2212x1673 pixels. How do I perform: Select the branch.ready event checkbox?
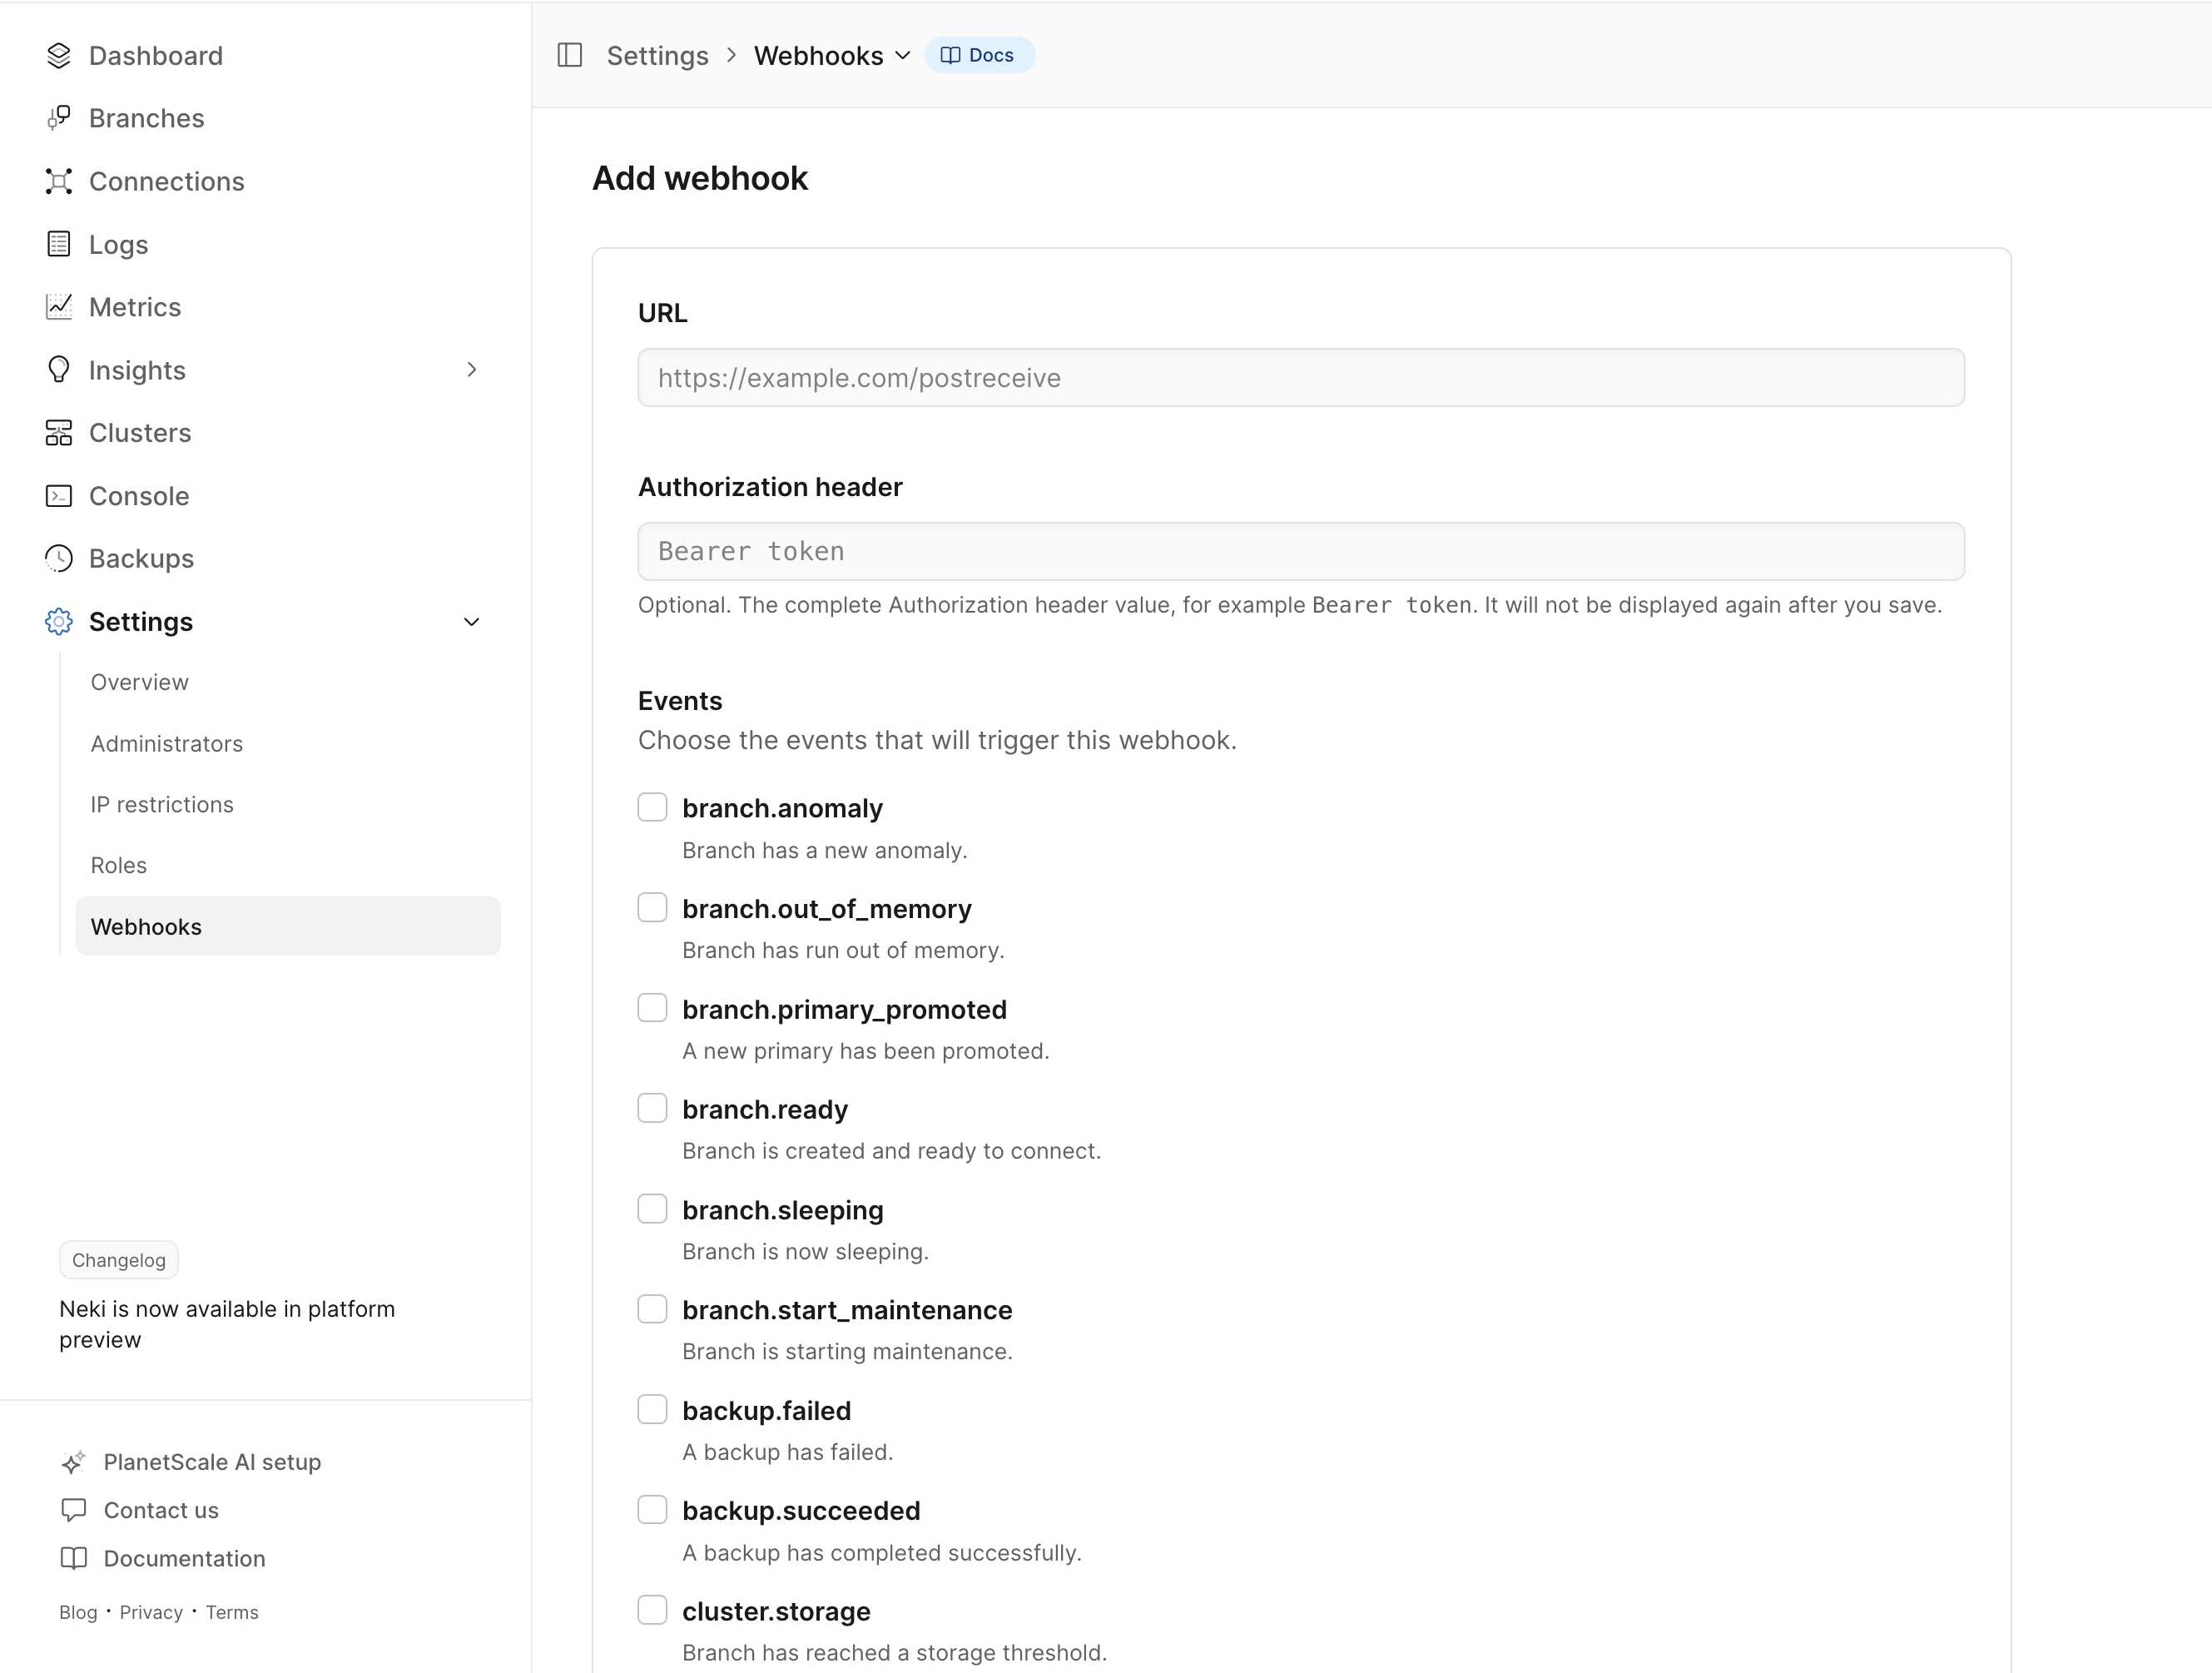pyautogui.click(x=652, y=1108)
